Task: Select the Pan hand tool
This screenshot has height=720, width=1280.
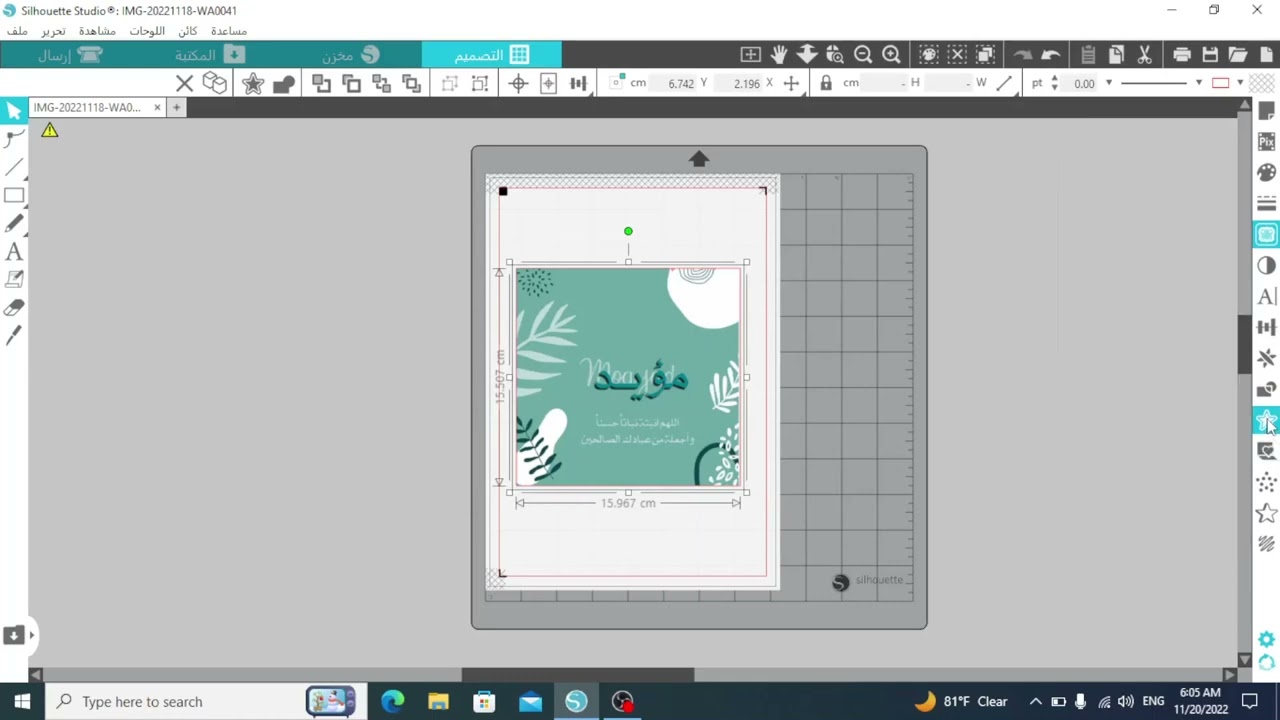Action: [x=779, y=55]
